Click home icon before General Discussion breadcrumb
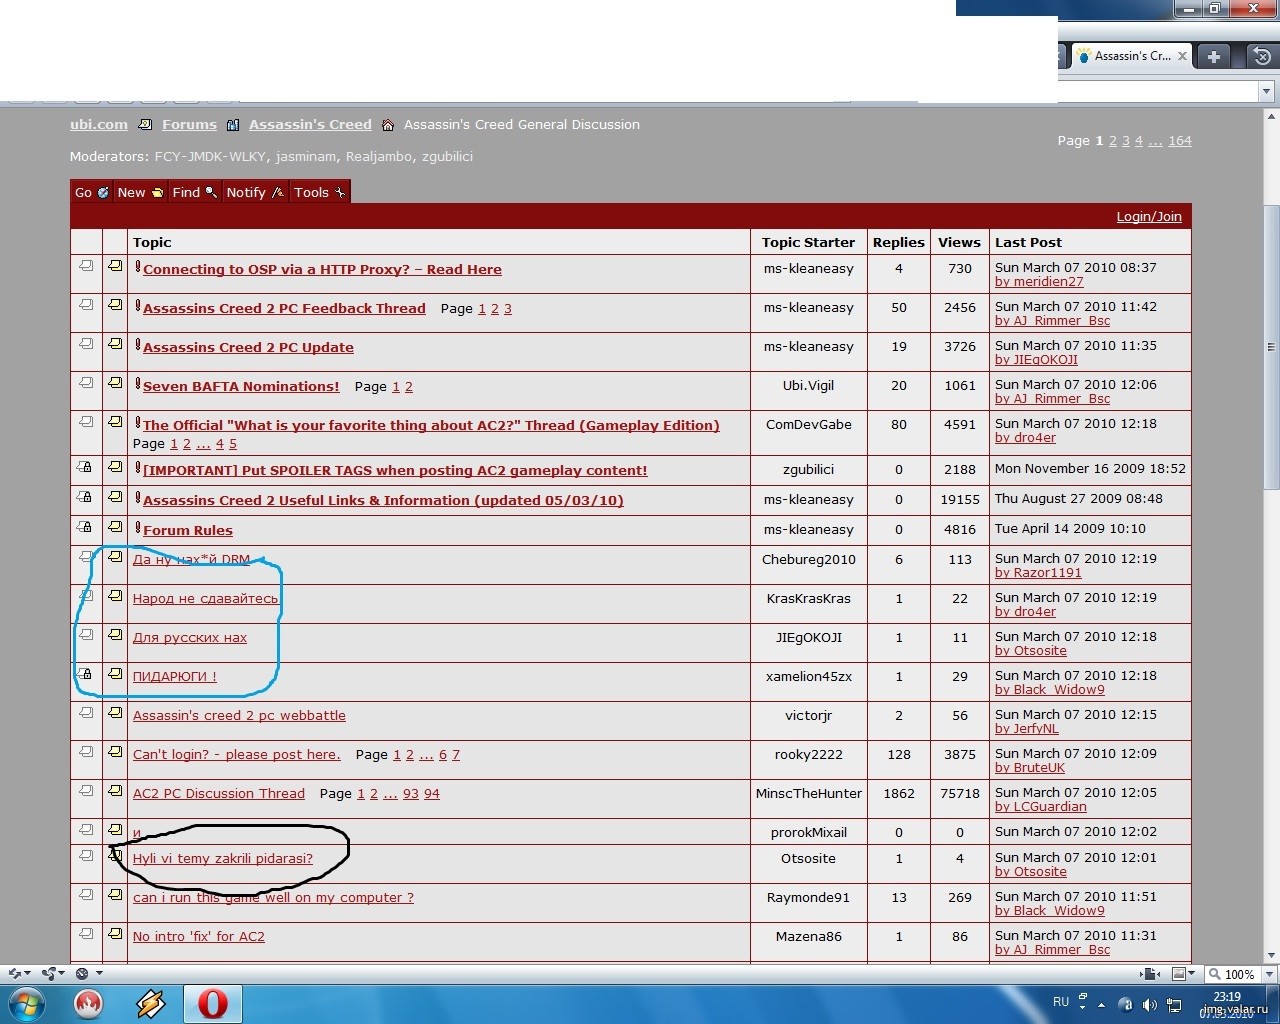This screenshot has width=1280, height=1024. point(388,125)
